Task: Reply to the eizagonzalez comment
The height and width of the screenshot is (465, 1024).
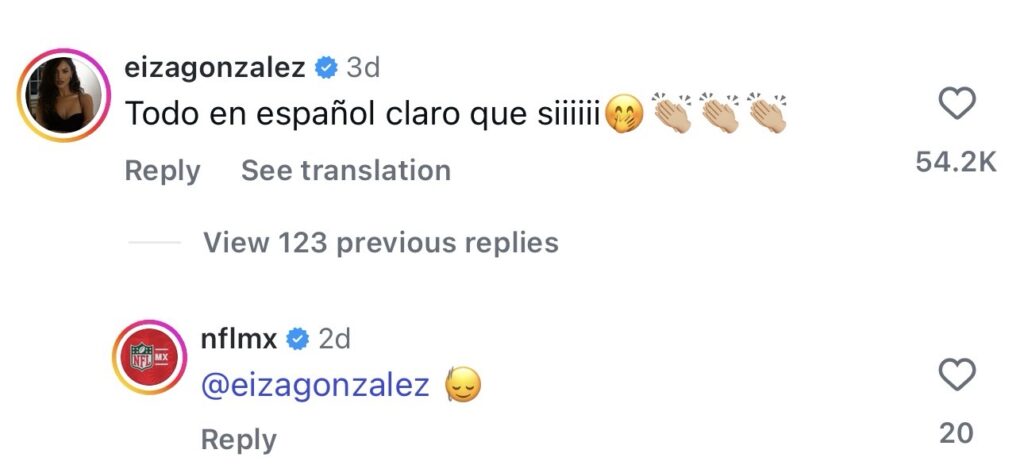Action: pyautogui.click(x=162, y=171)
